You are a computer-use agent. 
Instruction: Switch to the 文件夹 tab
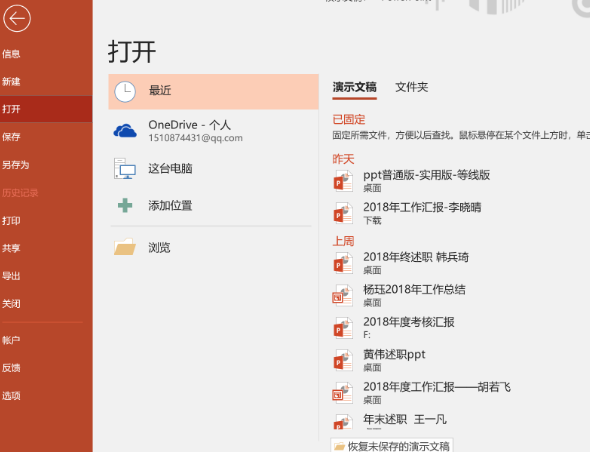[412, 87]
